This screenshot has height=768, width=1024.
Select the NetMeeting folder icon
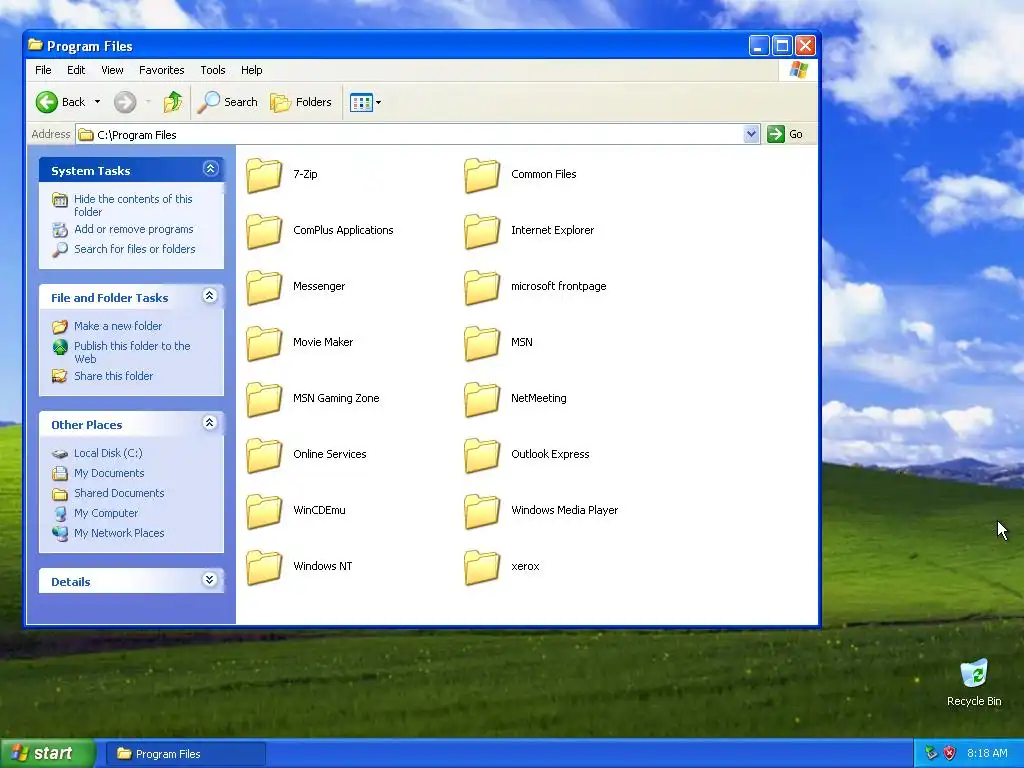click(x=482, y=398)
